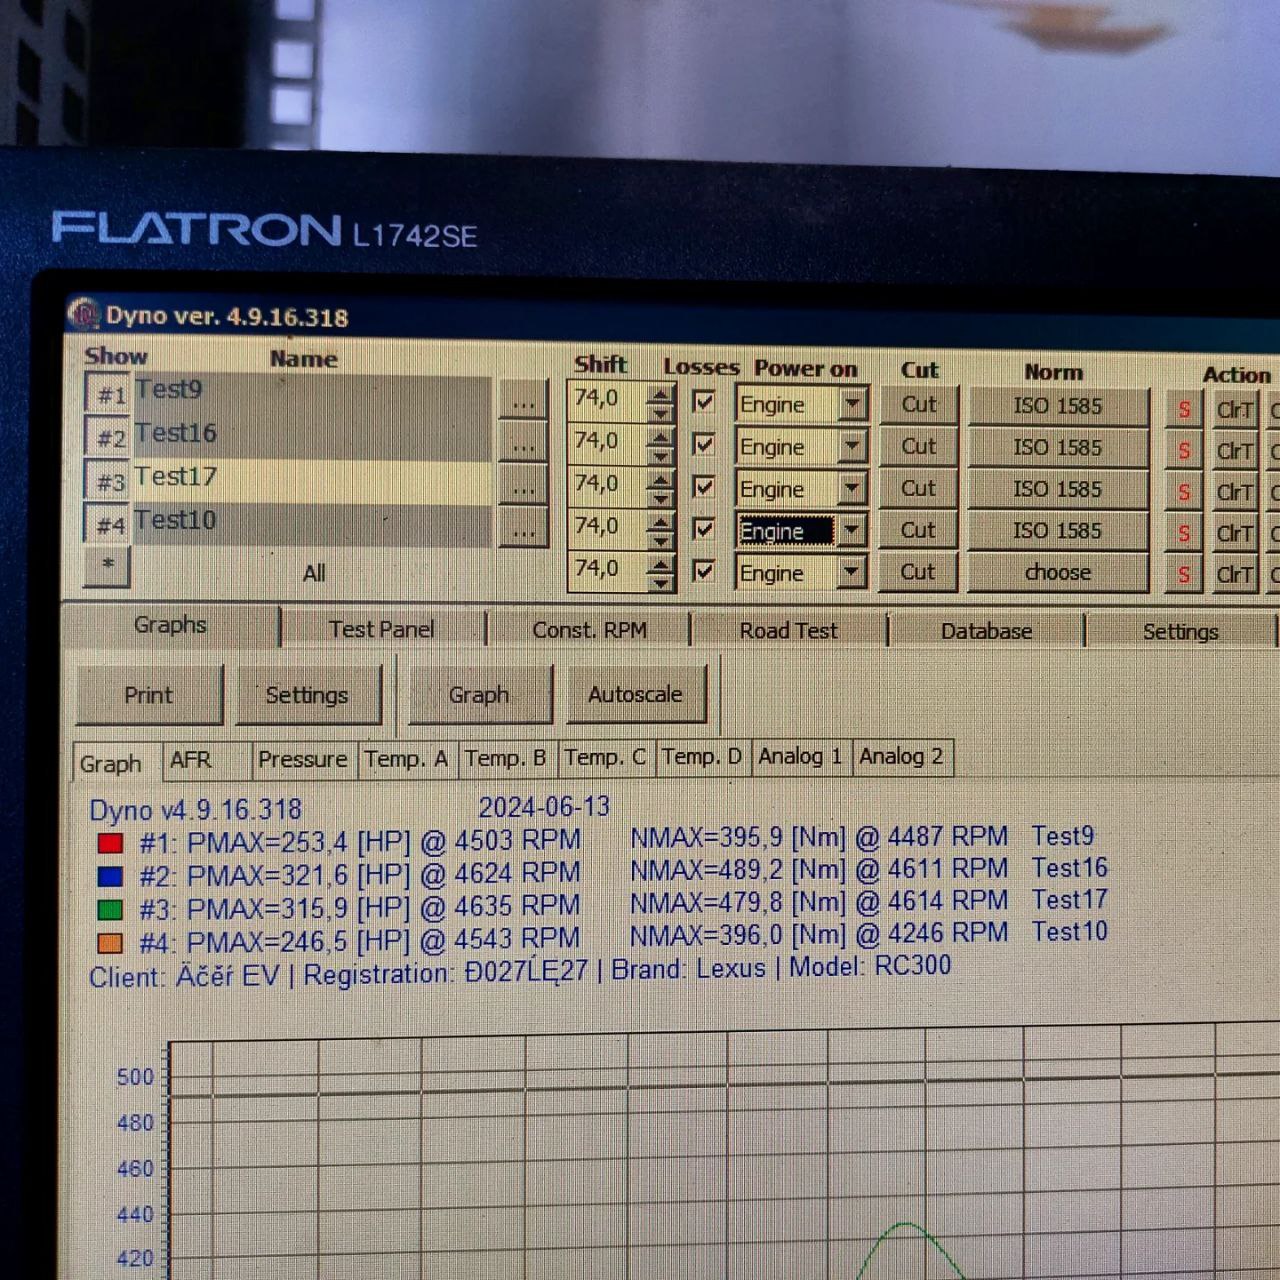This screenshot has width=1280, height=1280.
Task: Uncheck the Losses checkbox for Test9
Action: [704, 402]
